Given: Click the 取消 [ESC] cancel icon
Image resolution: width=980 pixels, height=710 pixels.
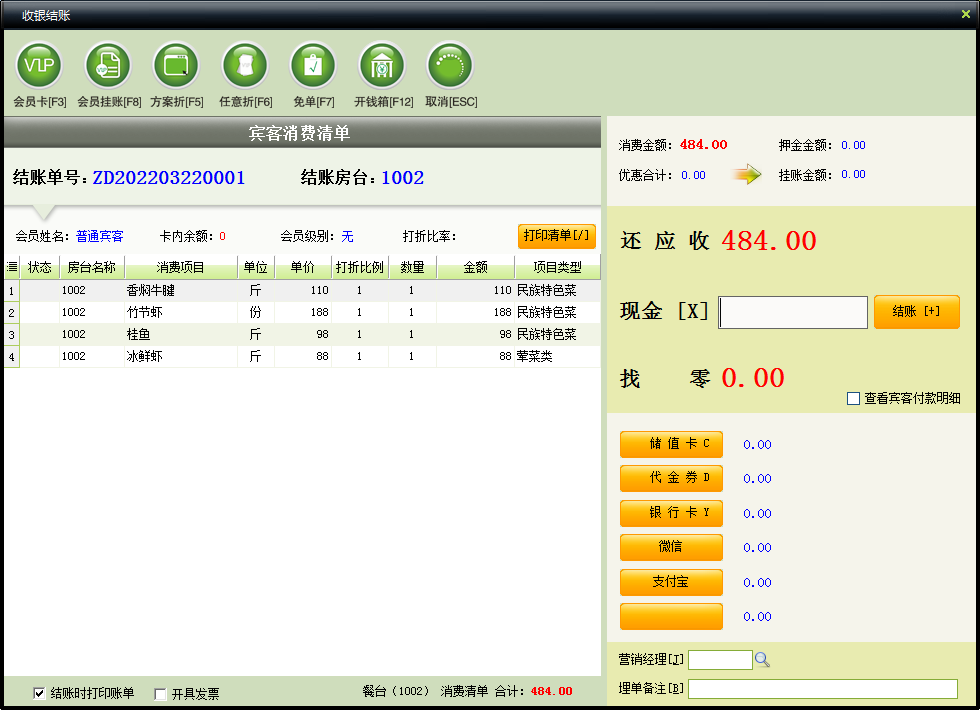Looking at the screenshot, I should 450,66.
